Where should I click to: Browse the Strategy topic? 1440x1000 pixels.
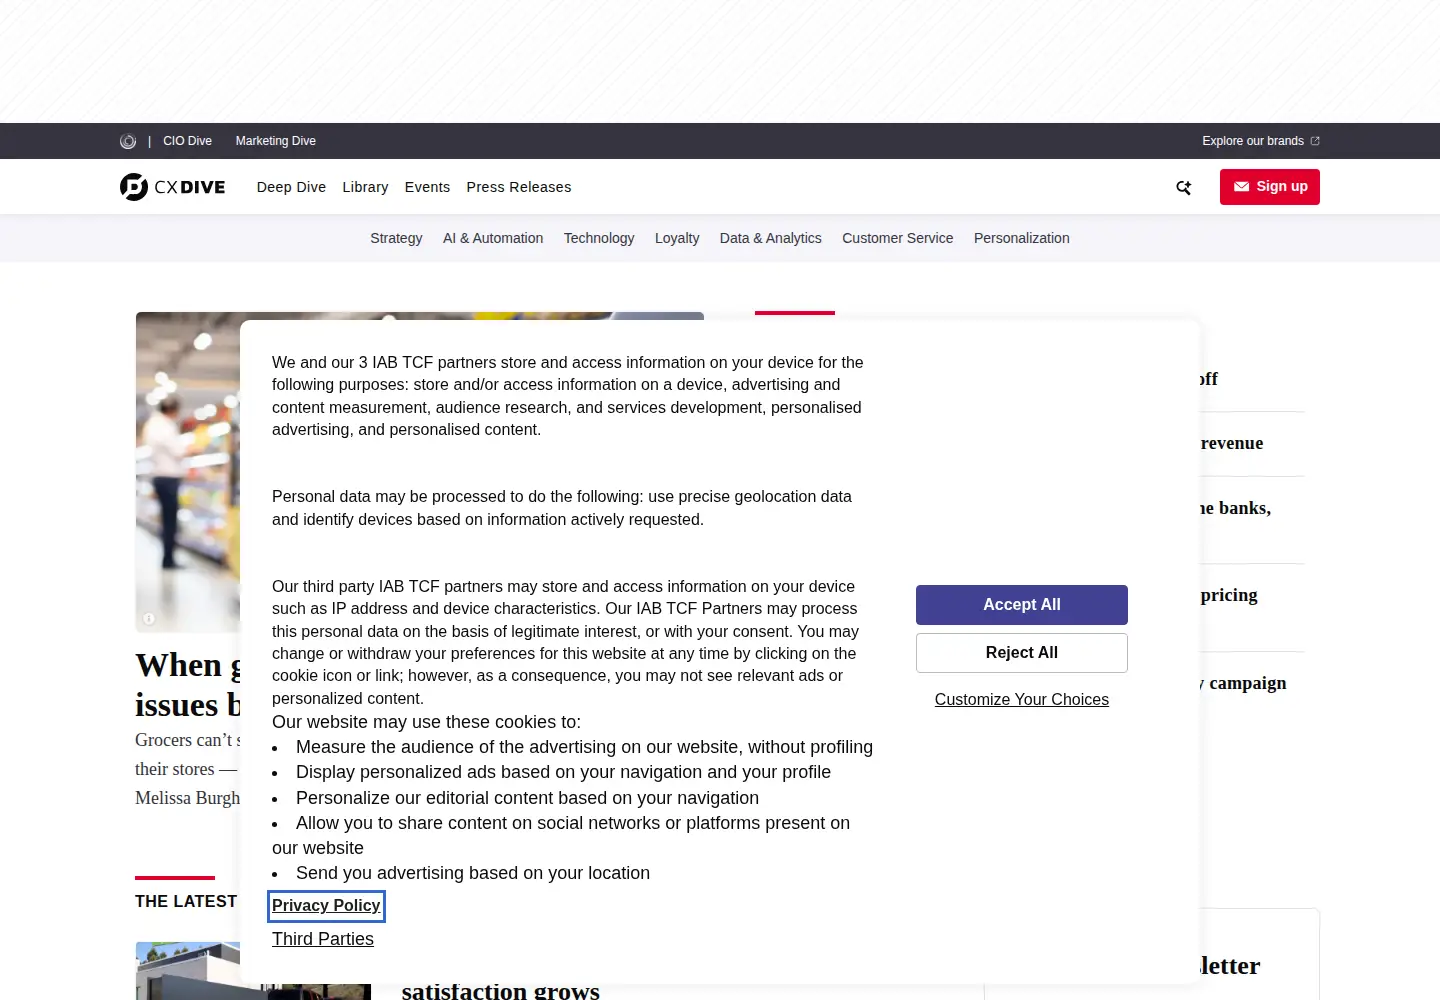click(396, 238)
